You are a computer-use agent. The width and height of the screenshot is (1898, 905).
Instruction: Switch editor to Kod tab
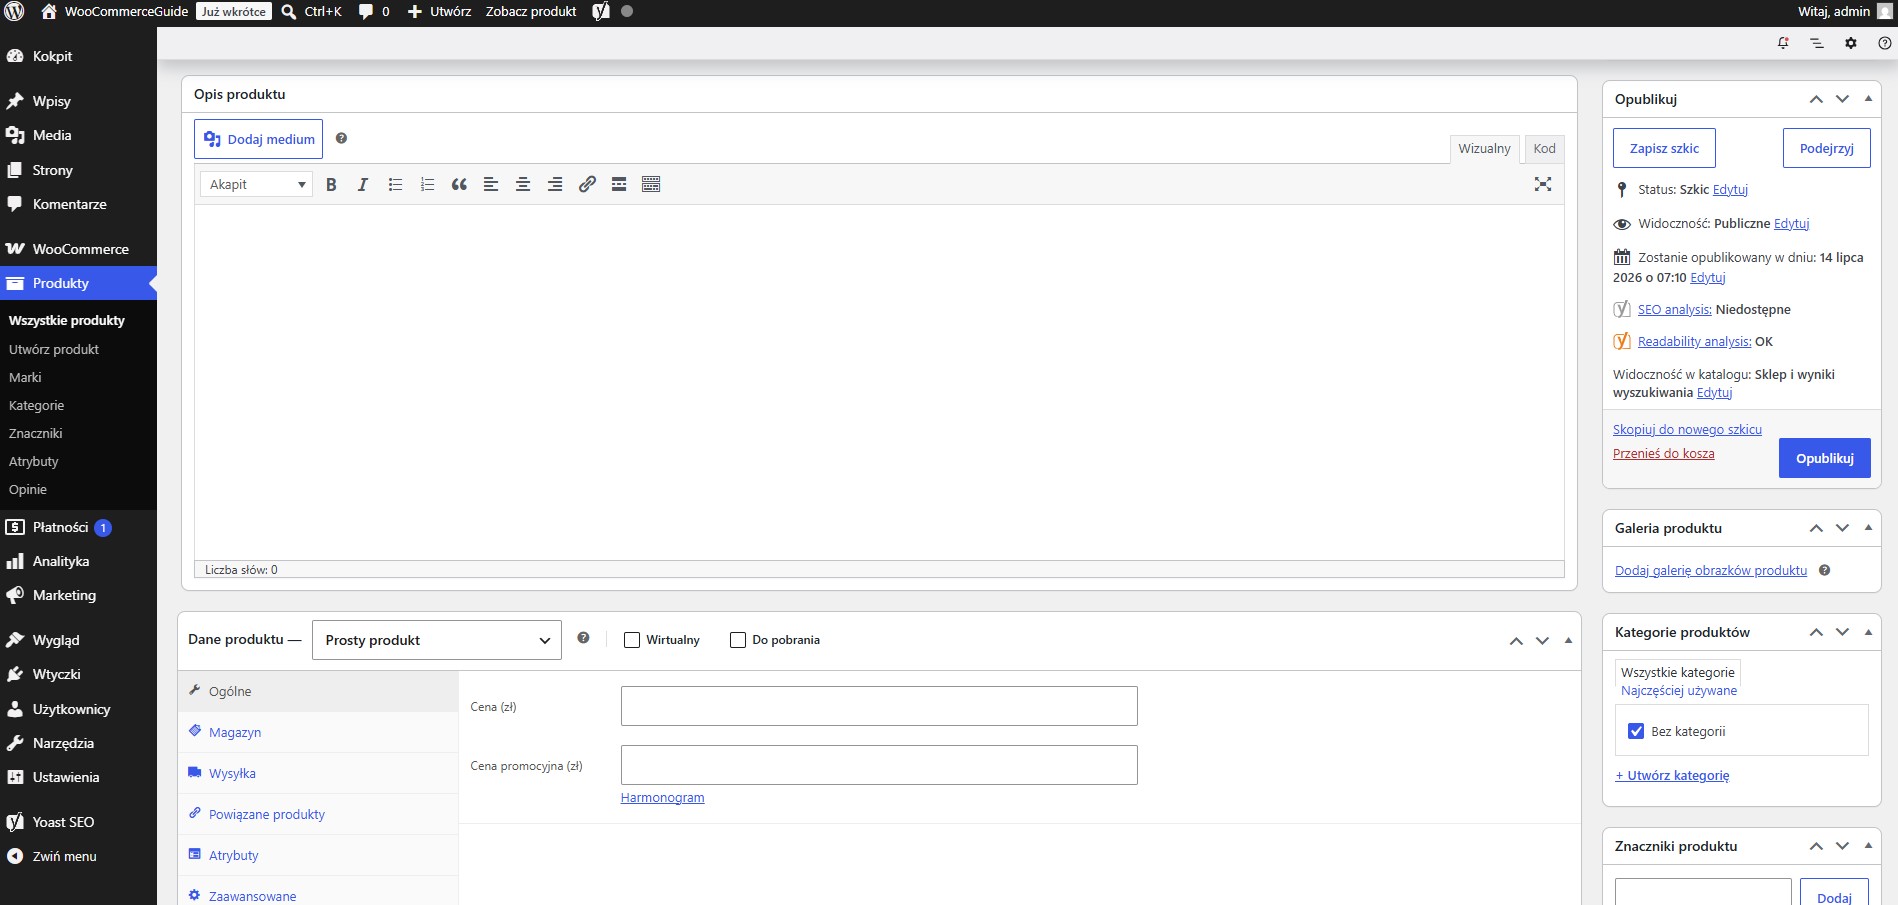(1544, 148)
